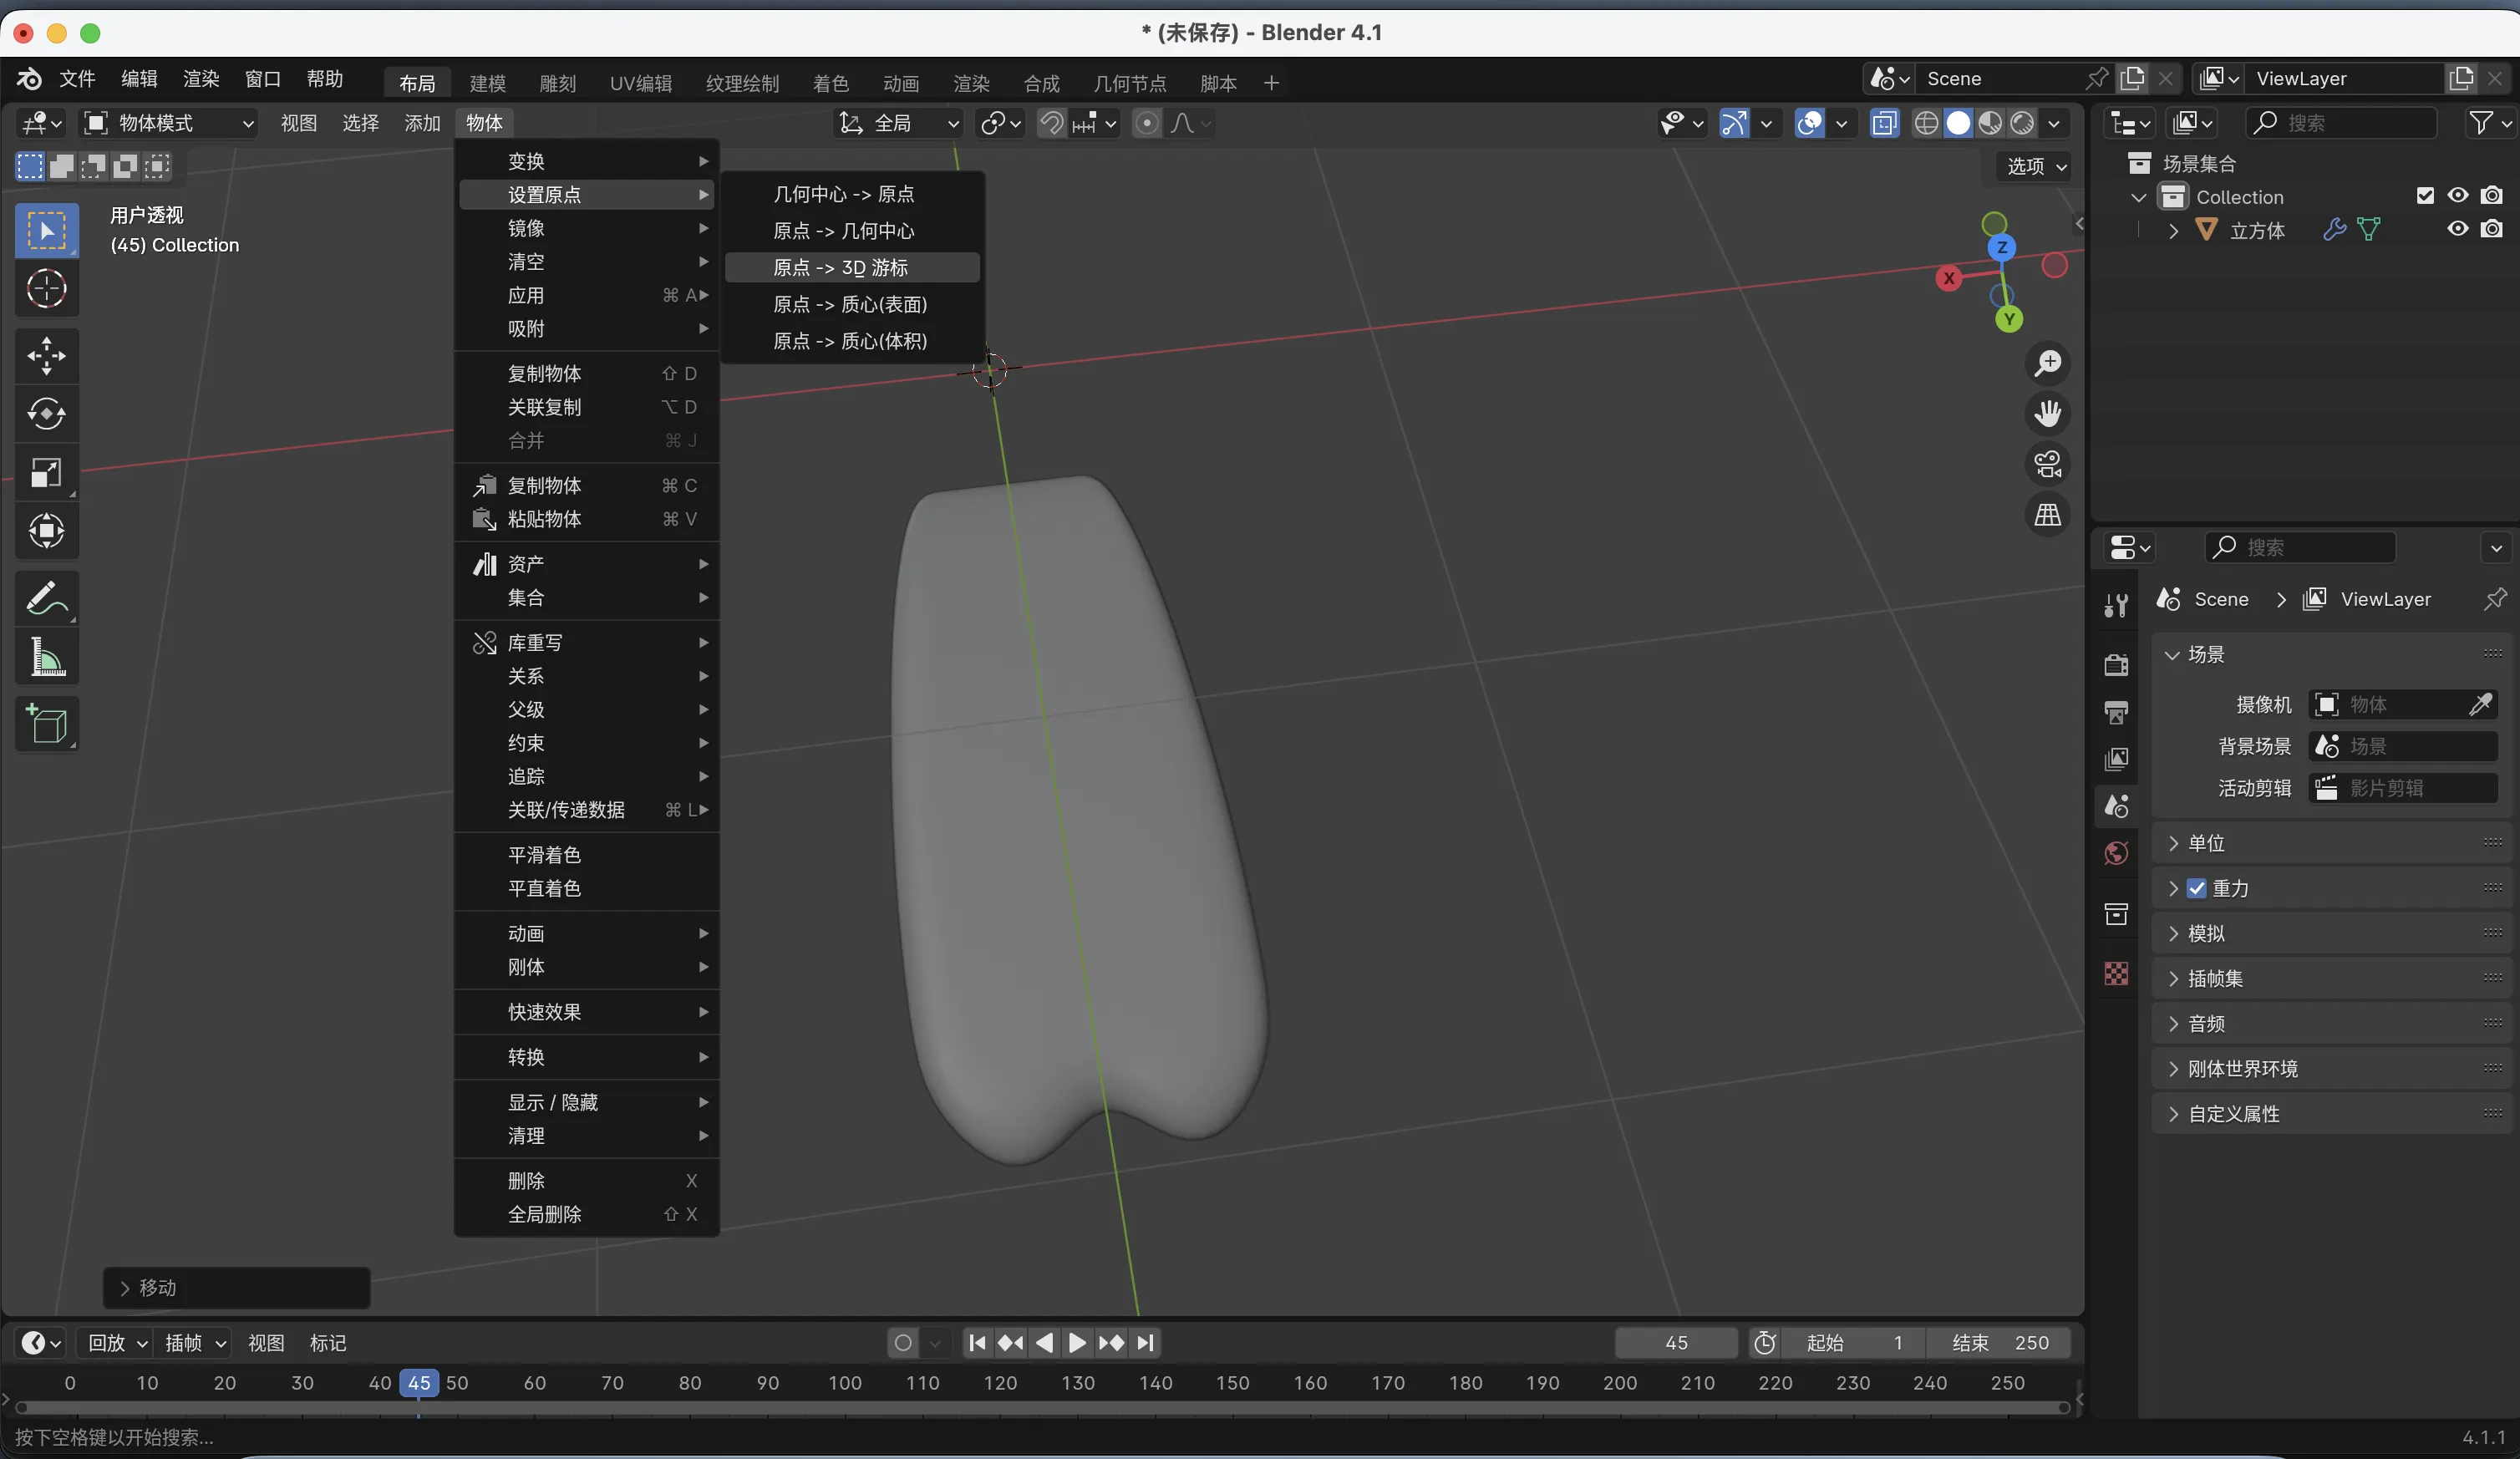Switch to the 建模 workspace tab
The width and height of the screenshot is (2520, 1459).
(487, 83)
